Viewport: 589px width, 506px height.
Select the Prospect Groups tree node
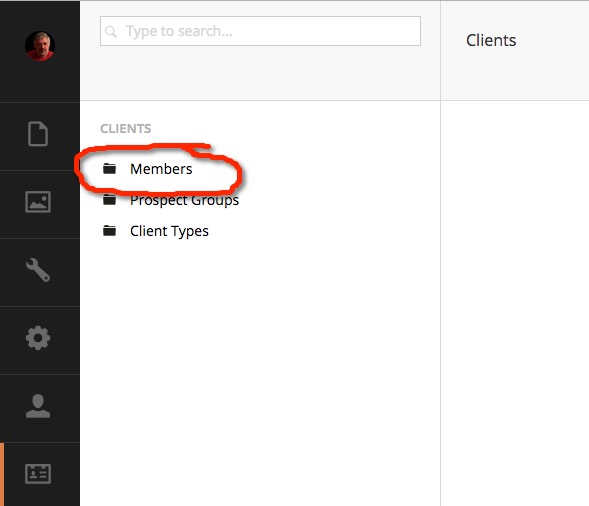[184, 200]
